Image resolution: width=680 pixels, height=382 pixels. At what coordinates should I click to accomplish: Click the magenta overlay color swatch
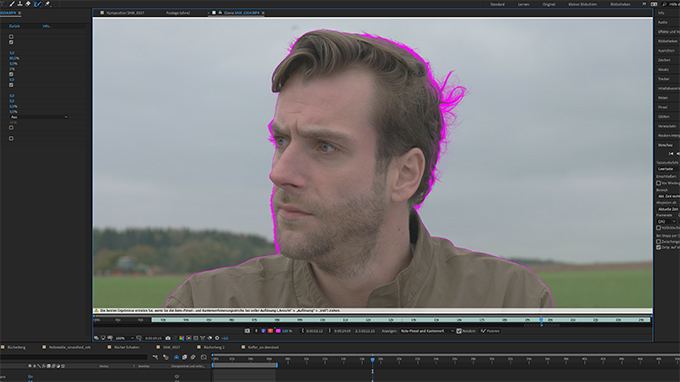(278, 331)
